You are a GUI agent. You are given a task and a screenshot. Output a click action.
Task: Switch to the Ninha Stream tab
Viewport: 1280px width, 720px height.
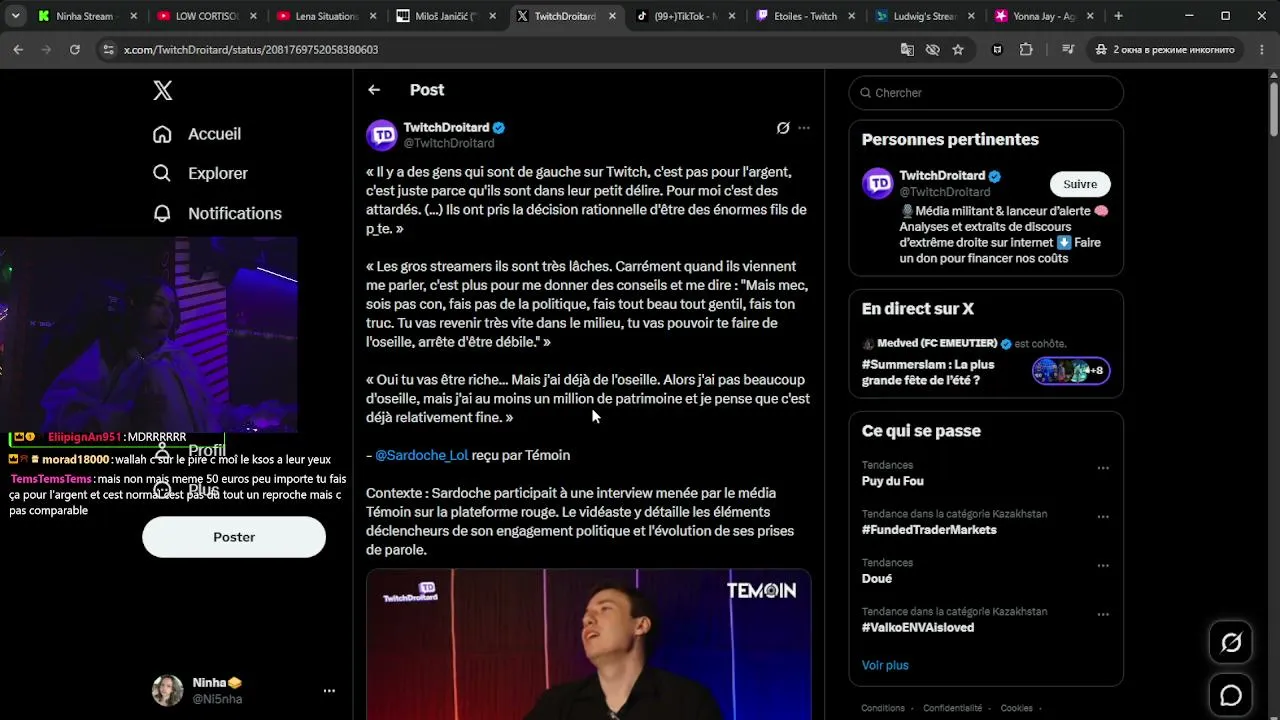pyautogui.click(x=84, y=16)
